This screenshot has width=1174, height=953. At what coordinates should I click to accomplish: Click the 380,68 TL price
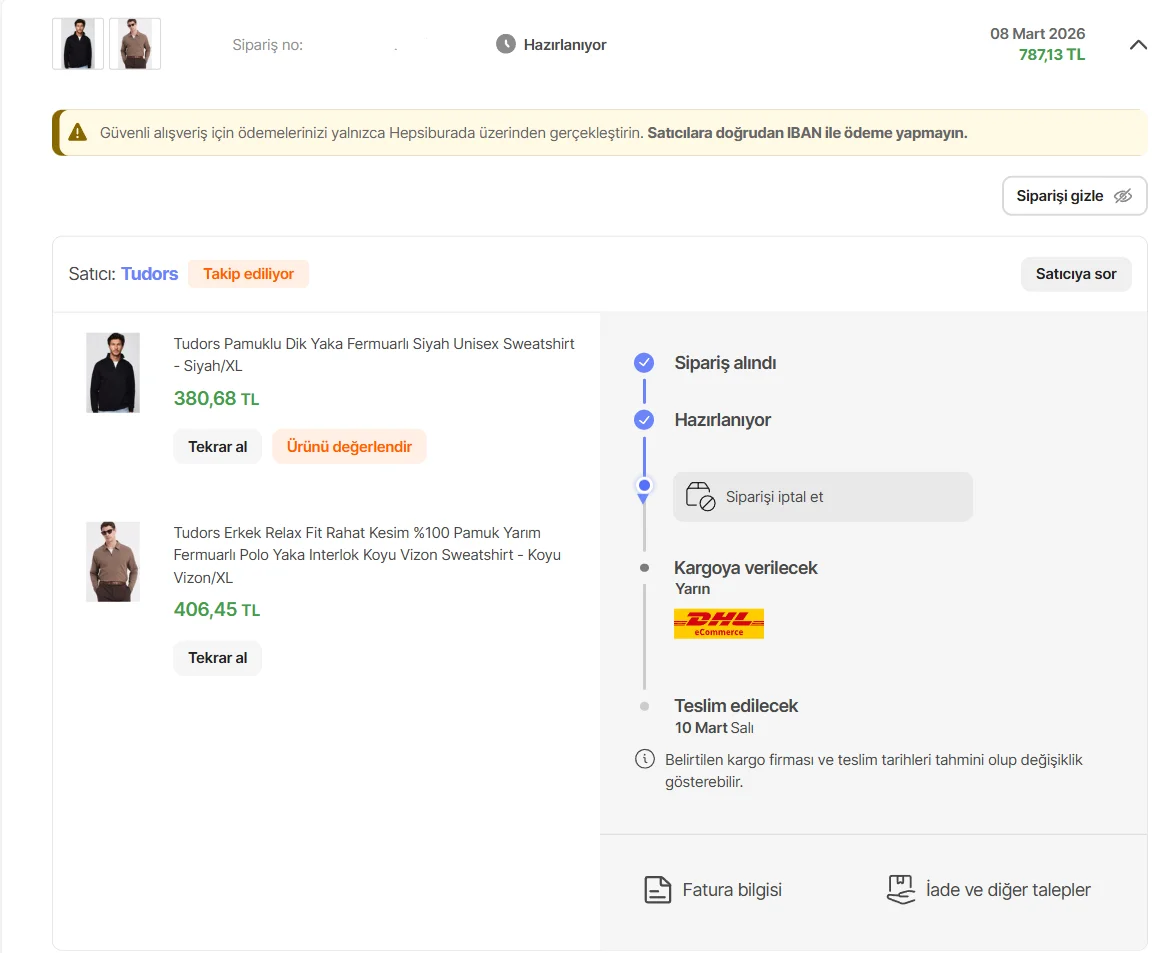point(216,399)
